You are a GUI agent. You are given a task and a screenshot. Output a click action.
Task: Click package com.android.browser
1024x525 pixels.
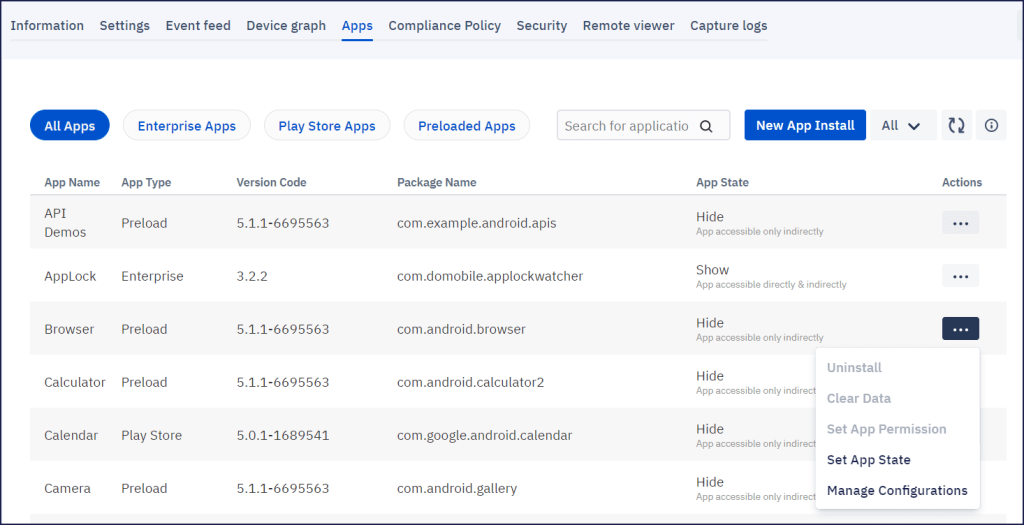pos(461,329)
